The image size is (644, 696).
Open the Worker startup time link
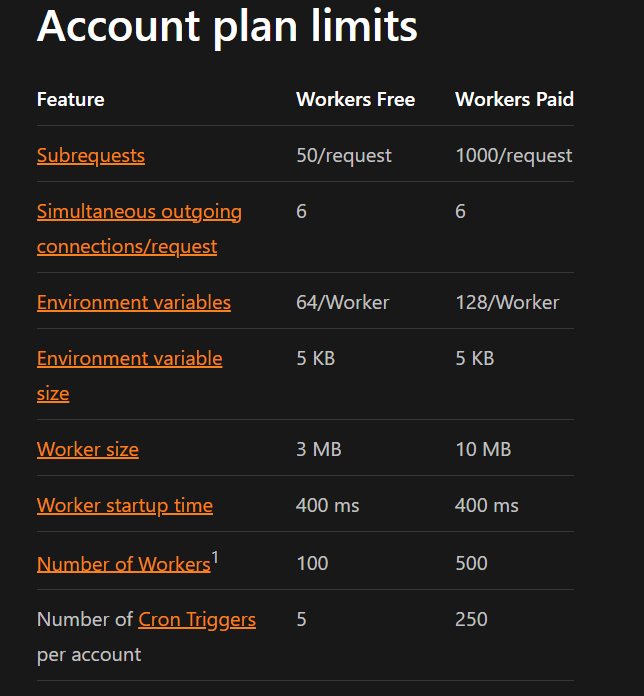(125, 506)
